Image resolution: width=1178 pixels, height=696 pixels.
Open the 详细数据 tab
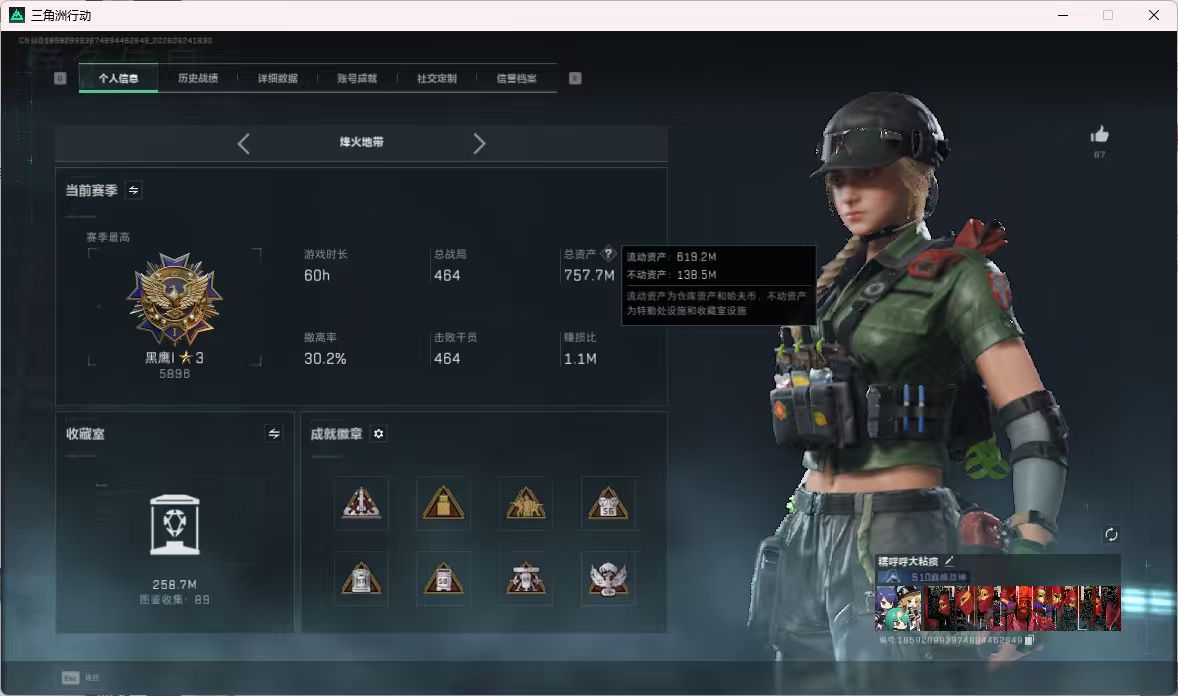[277, 78]
